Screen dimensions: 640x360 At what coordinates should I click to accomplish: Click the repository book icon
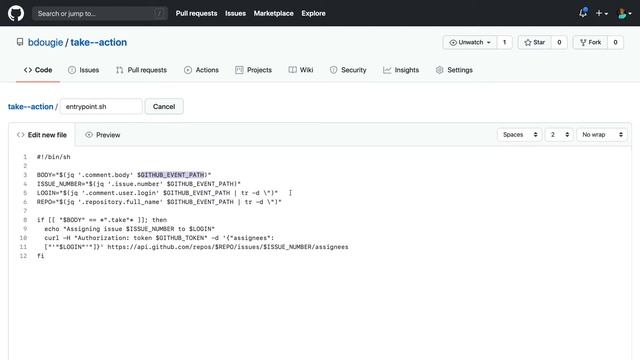pos(20,42)
